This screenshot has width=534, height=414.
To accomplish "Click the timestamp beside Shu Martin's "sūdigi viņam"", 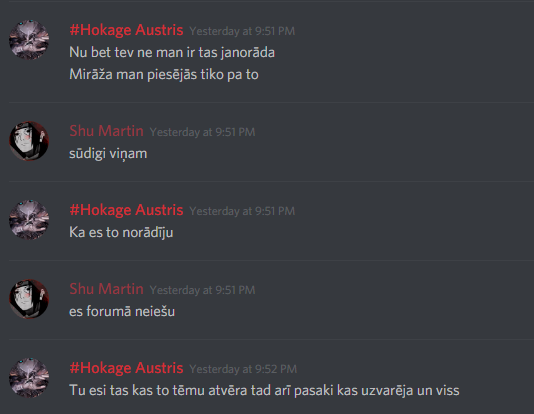I will (x=202, y=132).
